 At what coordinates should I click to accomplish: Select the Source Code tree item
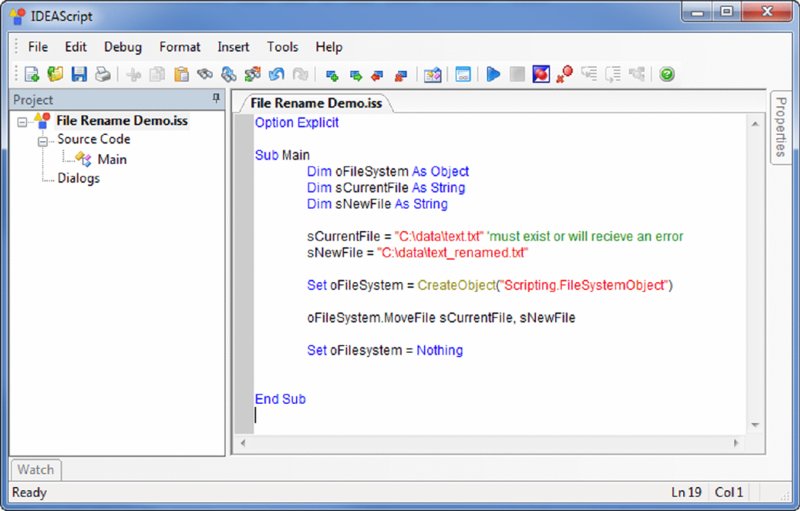(x=93, y=139)
